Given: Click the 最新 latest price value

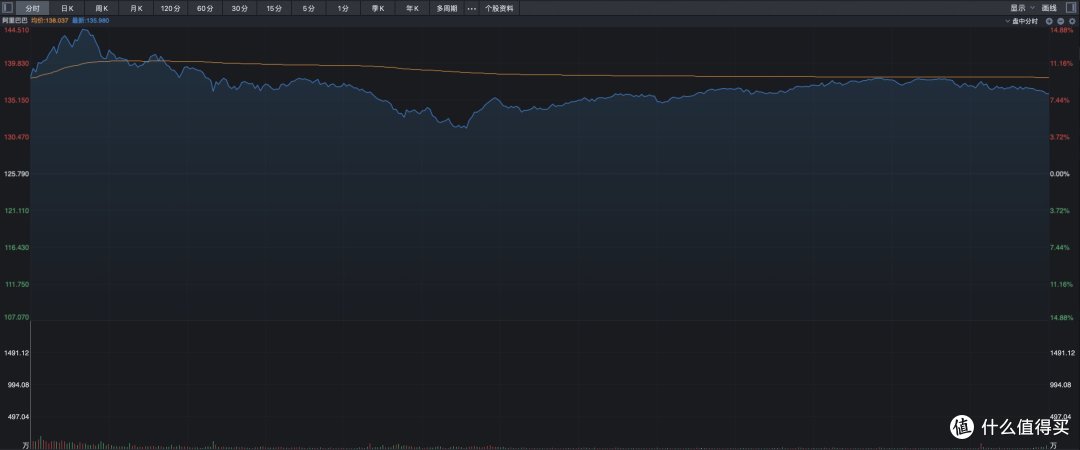Looking at the screenshot, I should (x=91, y=21).
